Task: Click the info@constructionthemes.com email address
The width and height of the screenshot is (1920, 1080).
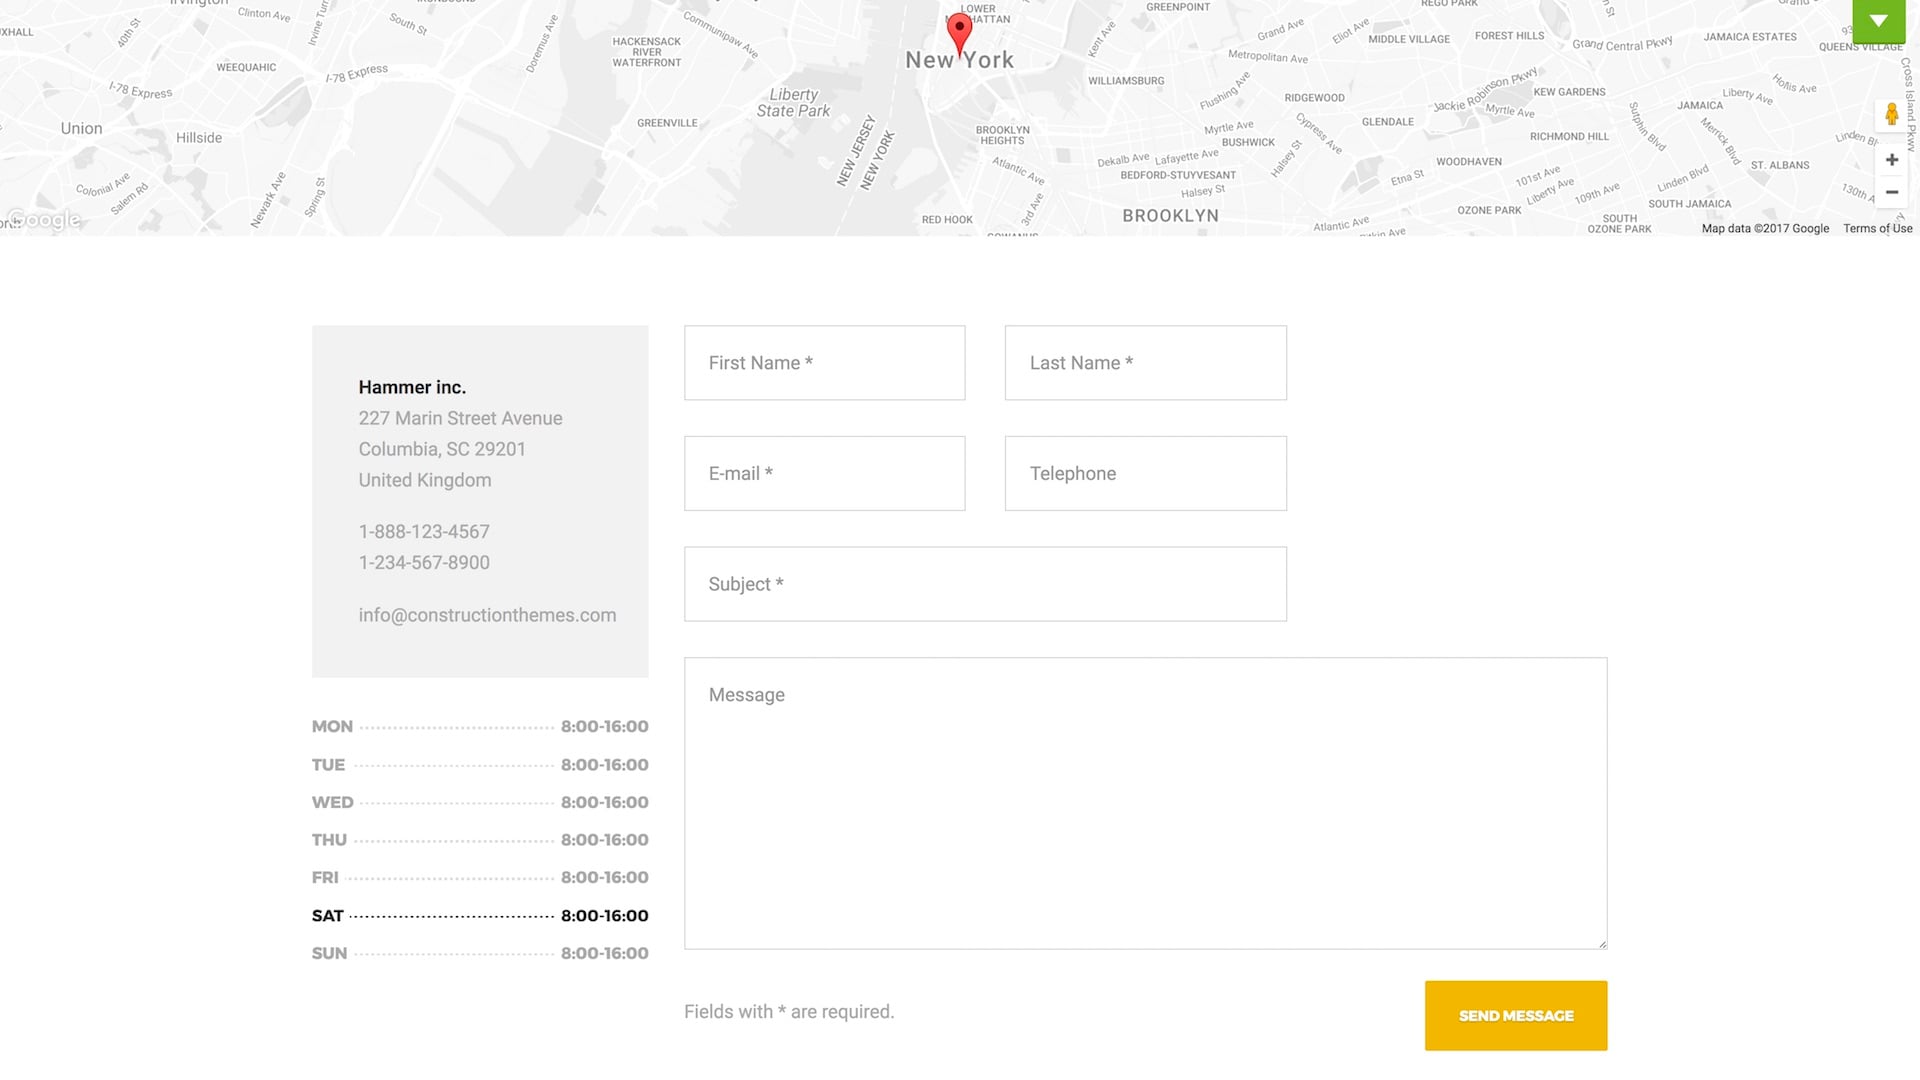Action: (x=487, y=616)
